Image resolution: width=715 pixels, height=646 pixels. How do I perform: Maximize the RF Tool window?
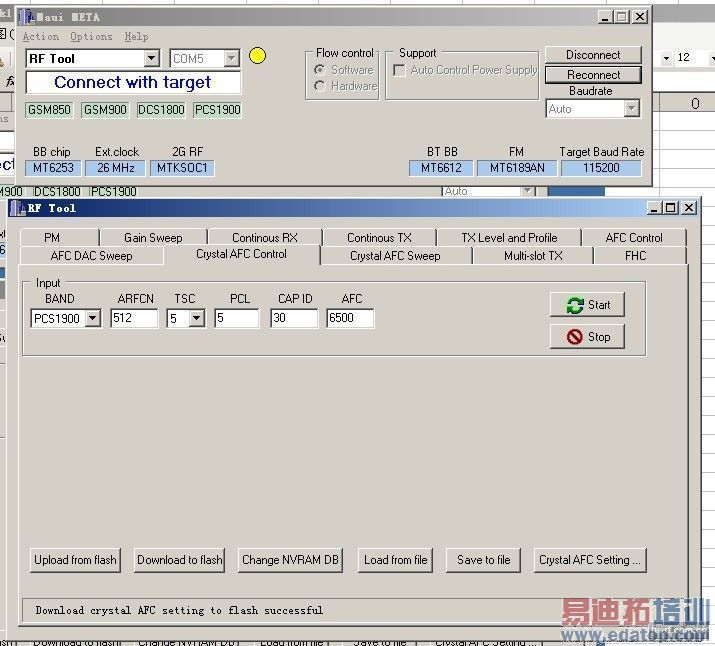pyautogui.click(x=670, y=208)
